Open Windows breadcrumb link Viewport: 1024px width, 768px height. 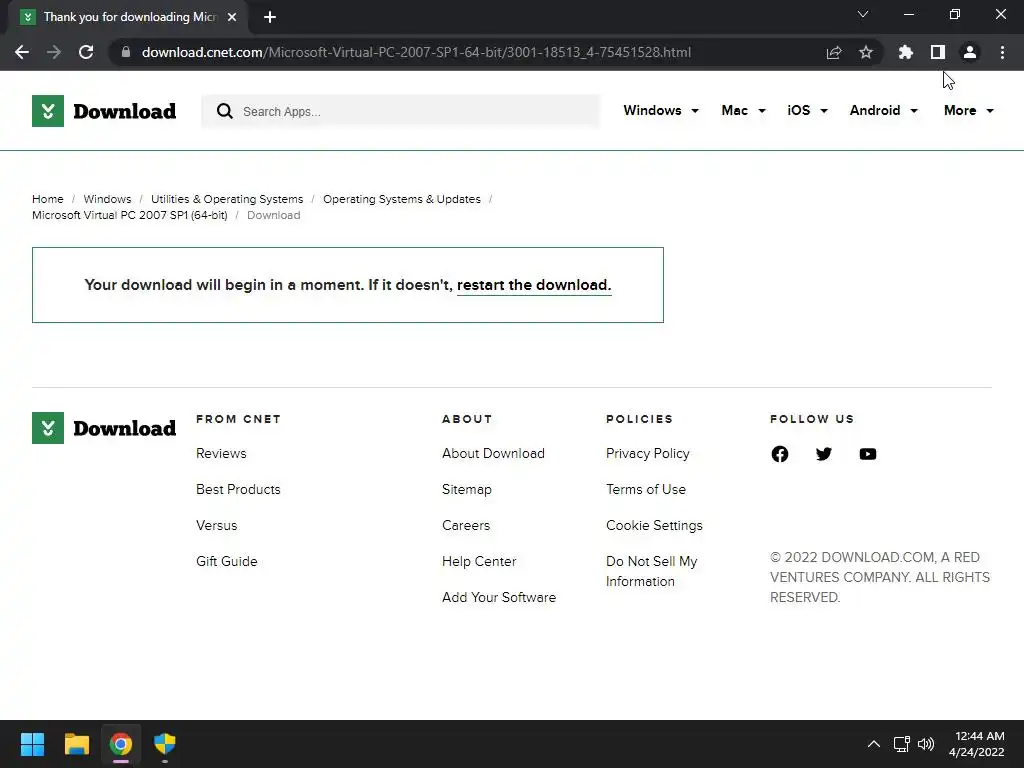pyautogui.click(x=107, y=199)
